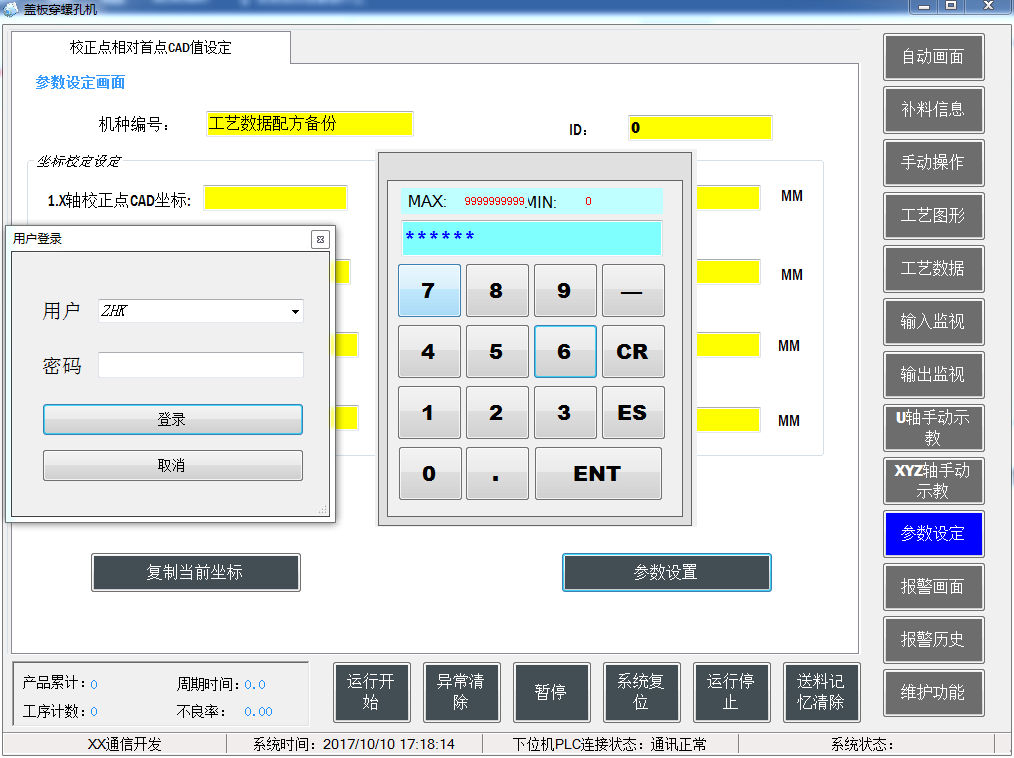Open the 自动画面 screen

point(933,57)
